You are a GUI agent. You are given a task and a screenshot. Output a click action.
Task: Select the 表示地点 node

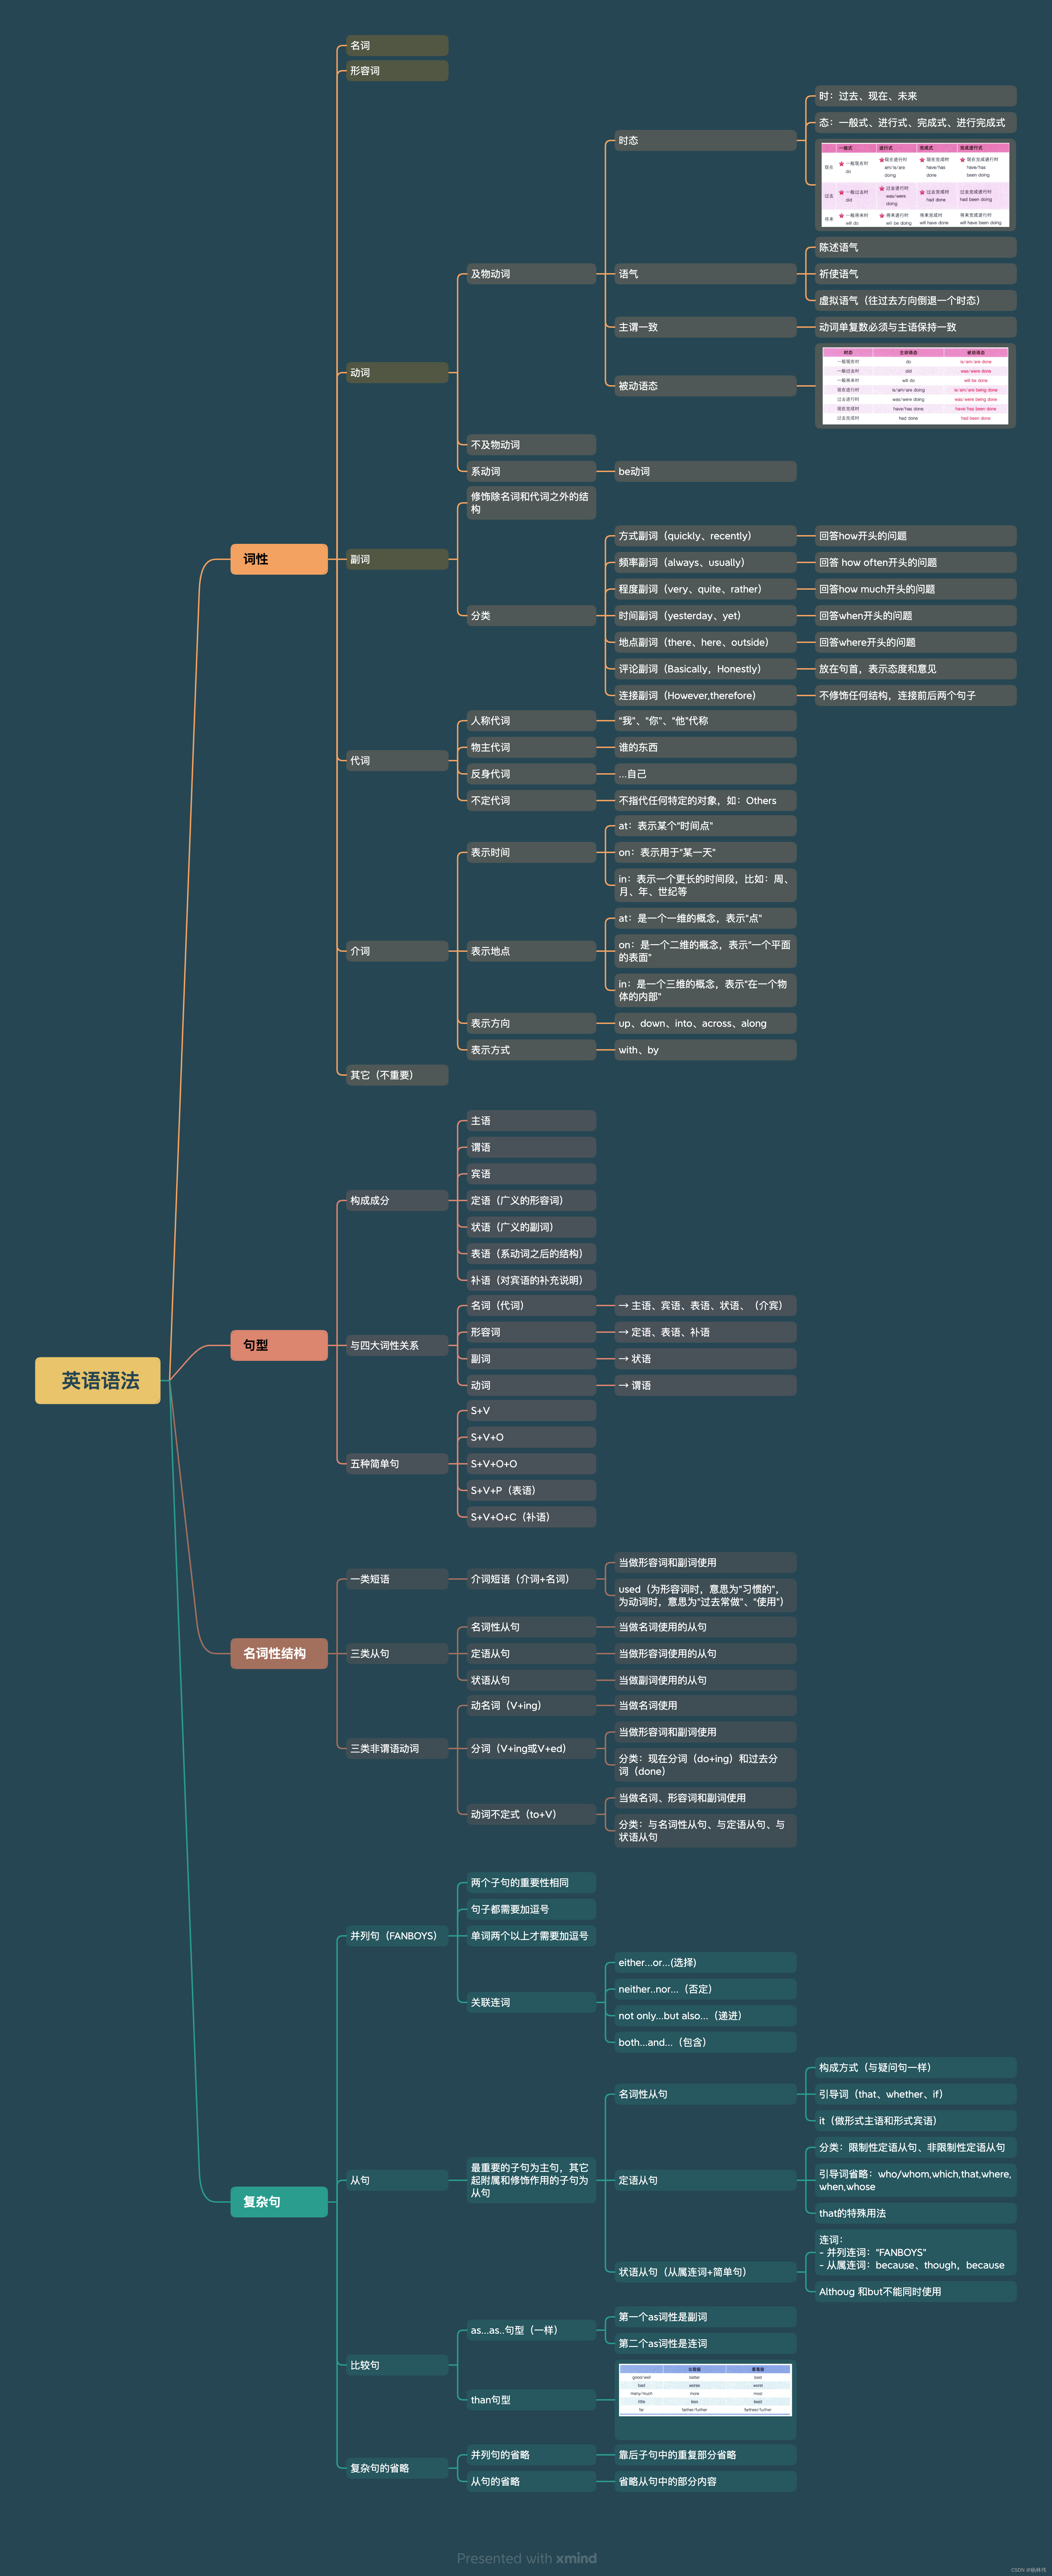[531, 951]
